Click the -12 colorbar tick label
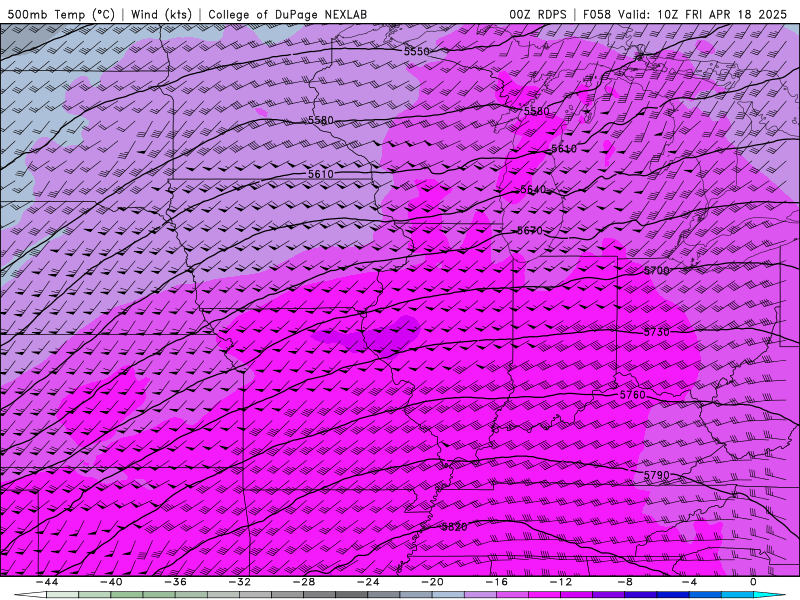 pos(561,582)
